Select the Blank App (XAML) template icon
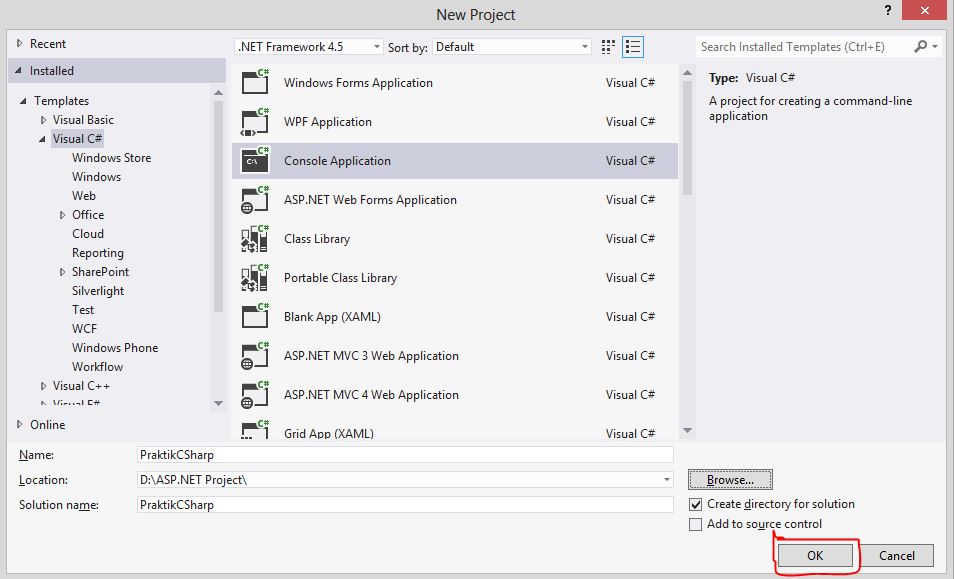This screenshot has height=579, width=954. 254,317
